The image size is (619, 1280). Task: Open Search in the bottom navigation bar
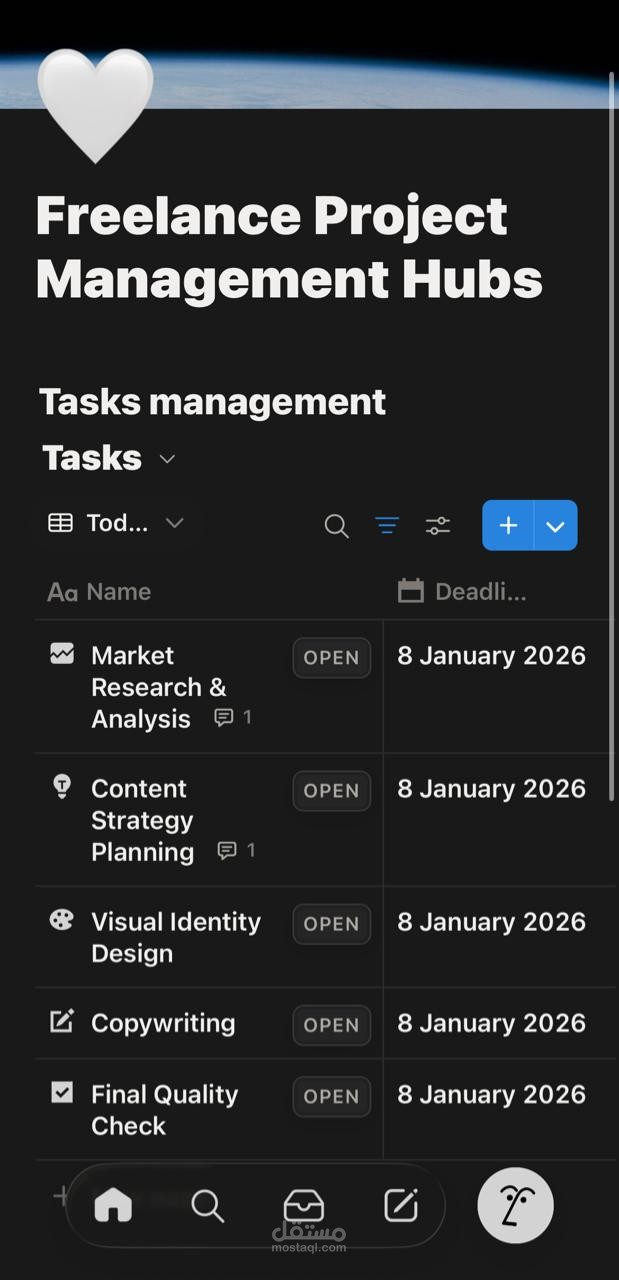[207, 1206]
